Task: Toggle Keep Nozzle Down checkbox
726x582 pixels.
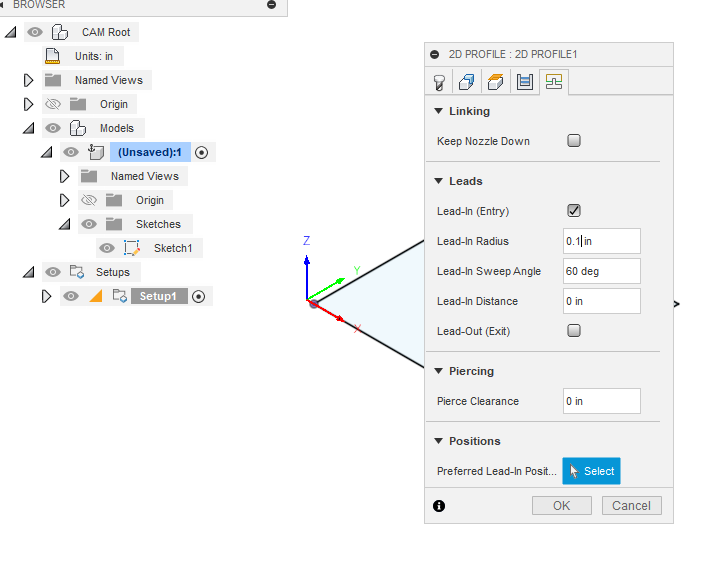Action: pos(574,141)
